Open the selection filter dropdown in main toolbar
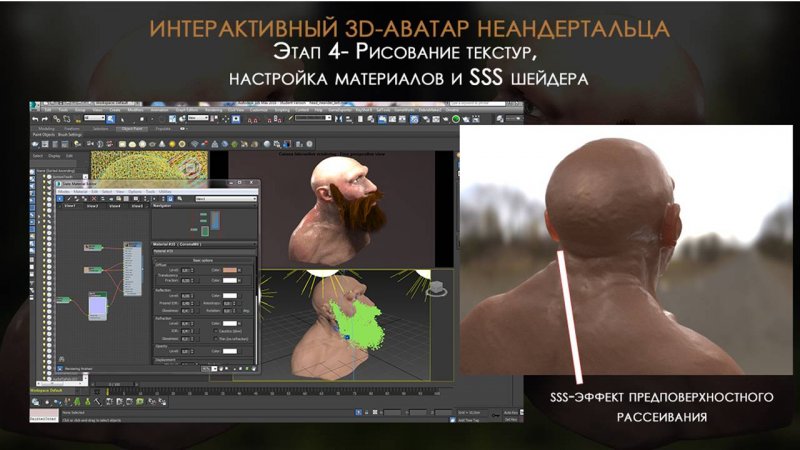800x450 pixels. [94, 118]
